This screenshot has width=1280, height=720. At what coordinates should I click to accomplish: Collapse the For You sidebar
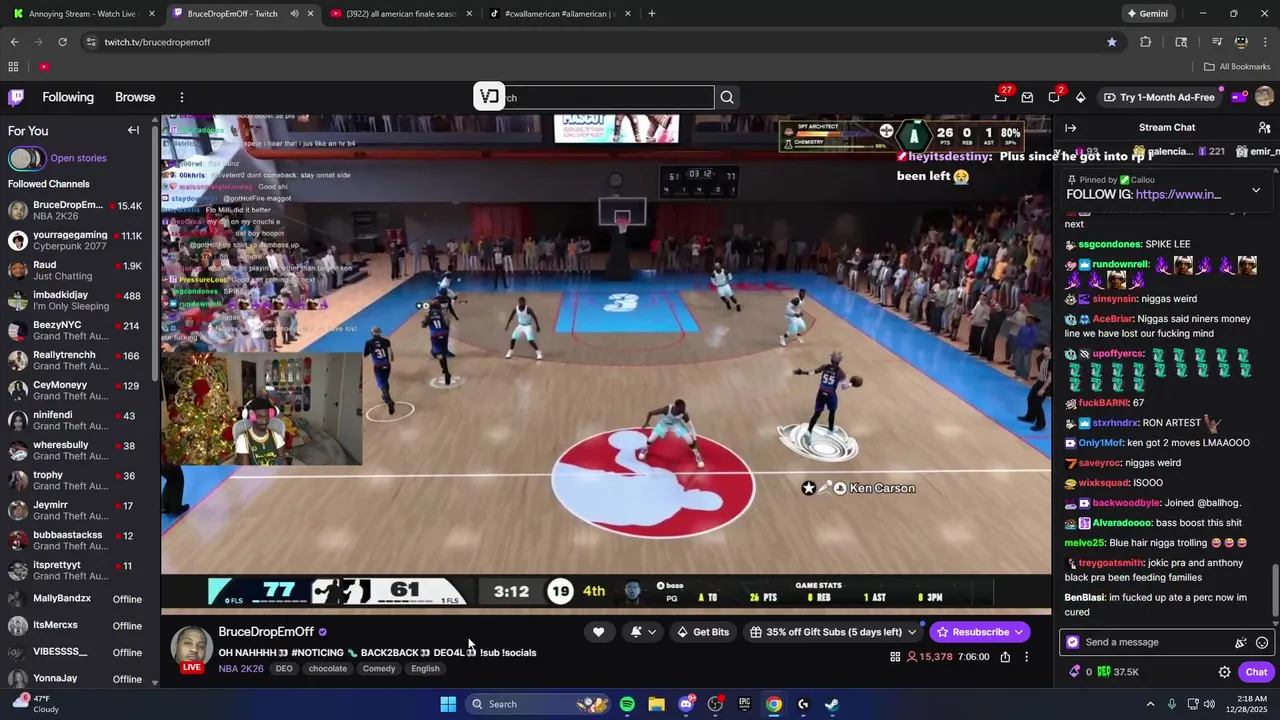tap(133, 130)
